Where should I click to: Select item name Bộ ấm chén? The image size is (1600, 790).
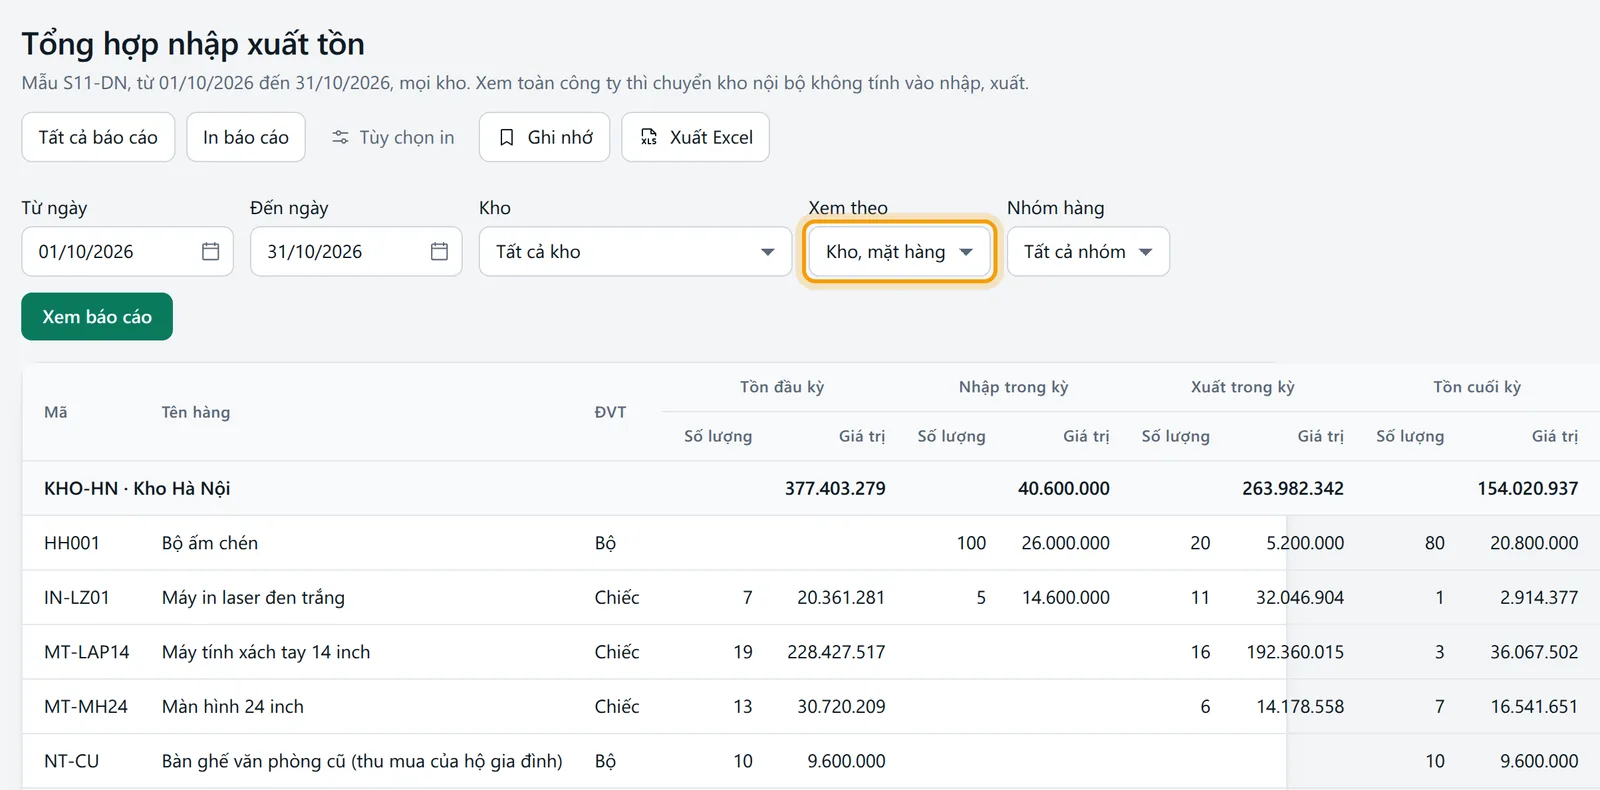pyautogui.click(x=210, y=543)
